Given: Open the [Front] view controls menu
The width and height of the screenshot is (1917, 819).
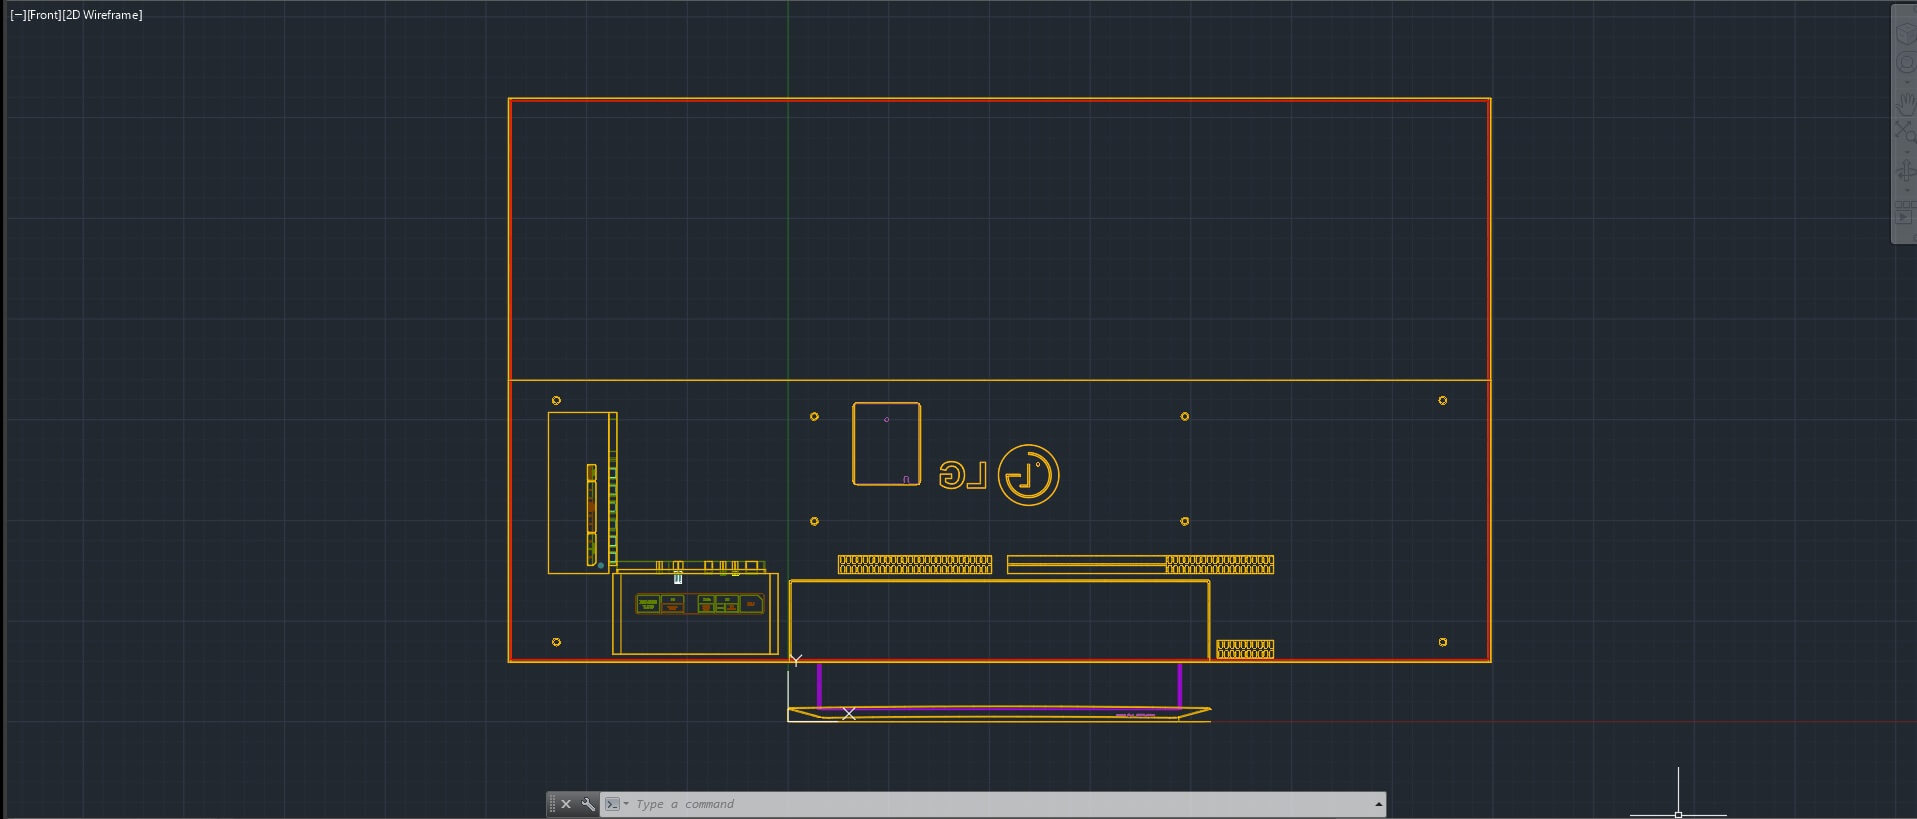Looking at the screenshot, I should tap(44, 15).
